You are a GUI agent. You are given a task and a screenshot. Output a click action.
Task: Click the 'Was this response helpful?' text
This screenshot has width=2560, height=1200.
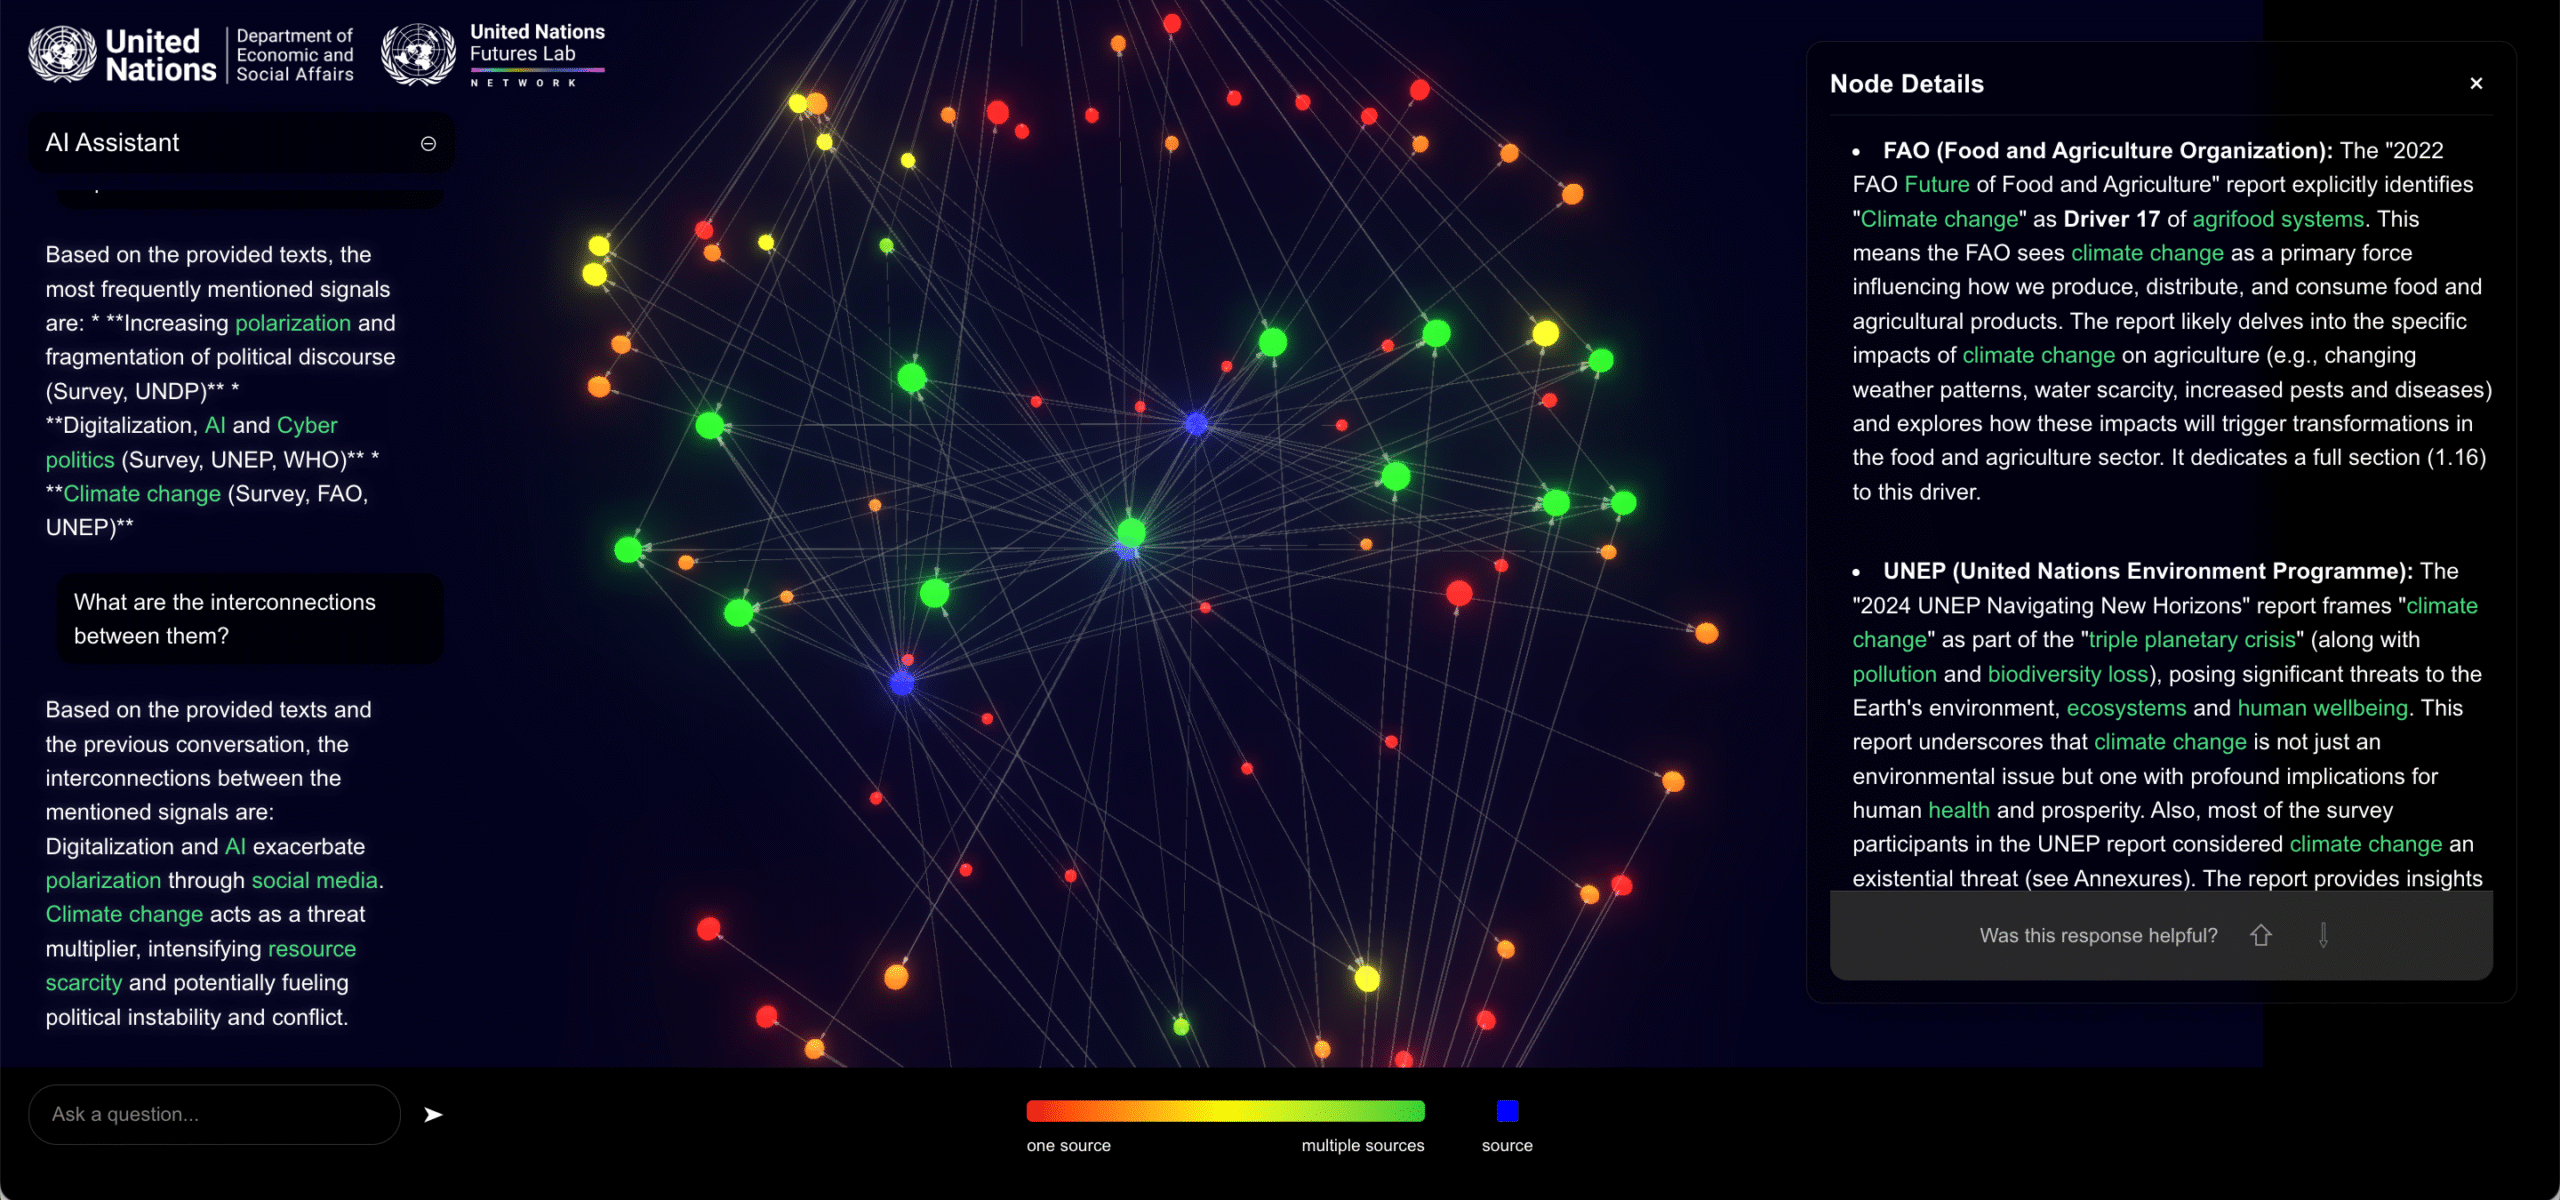(x=2098, y=935)
